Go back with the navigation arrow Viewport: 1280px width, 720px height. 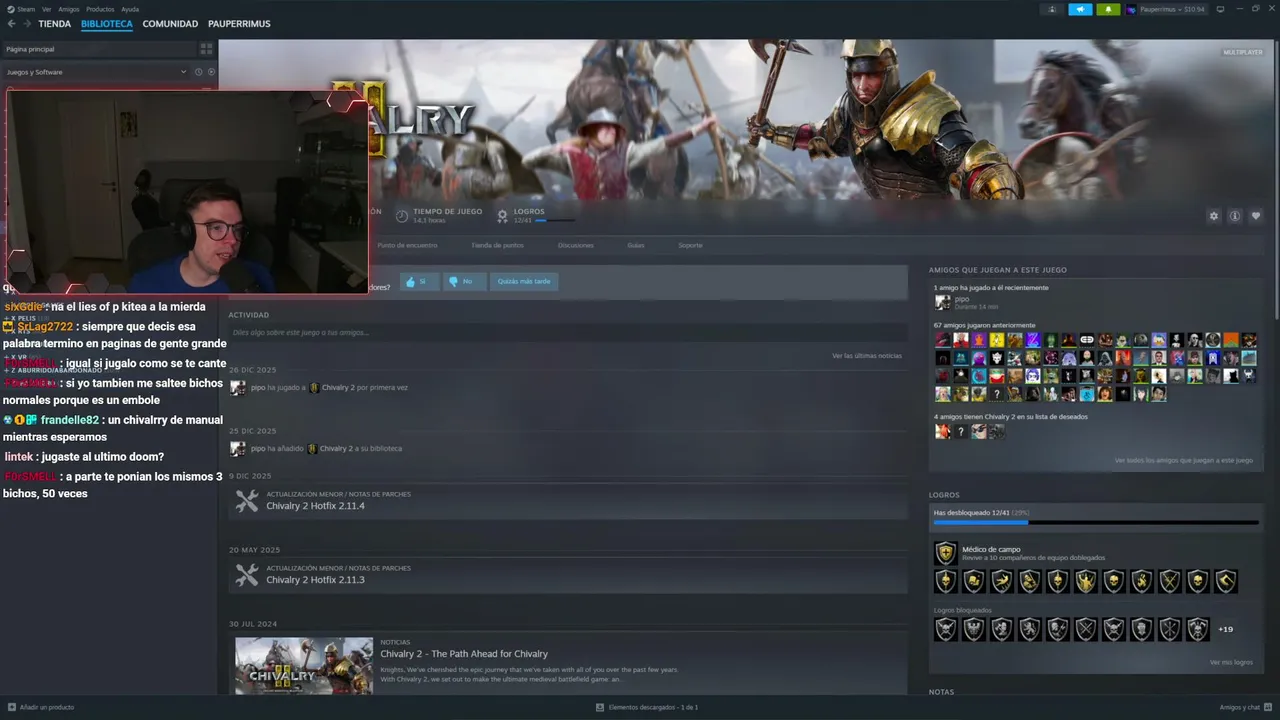point(12,24)
